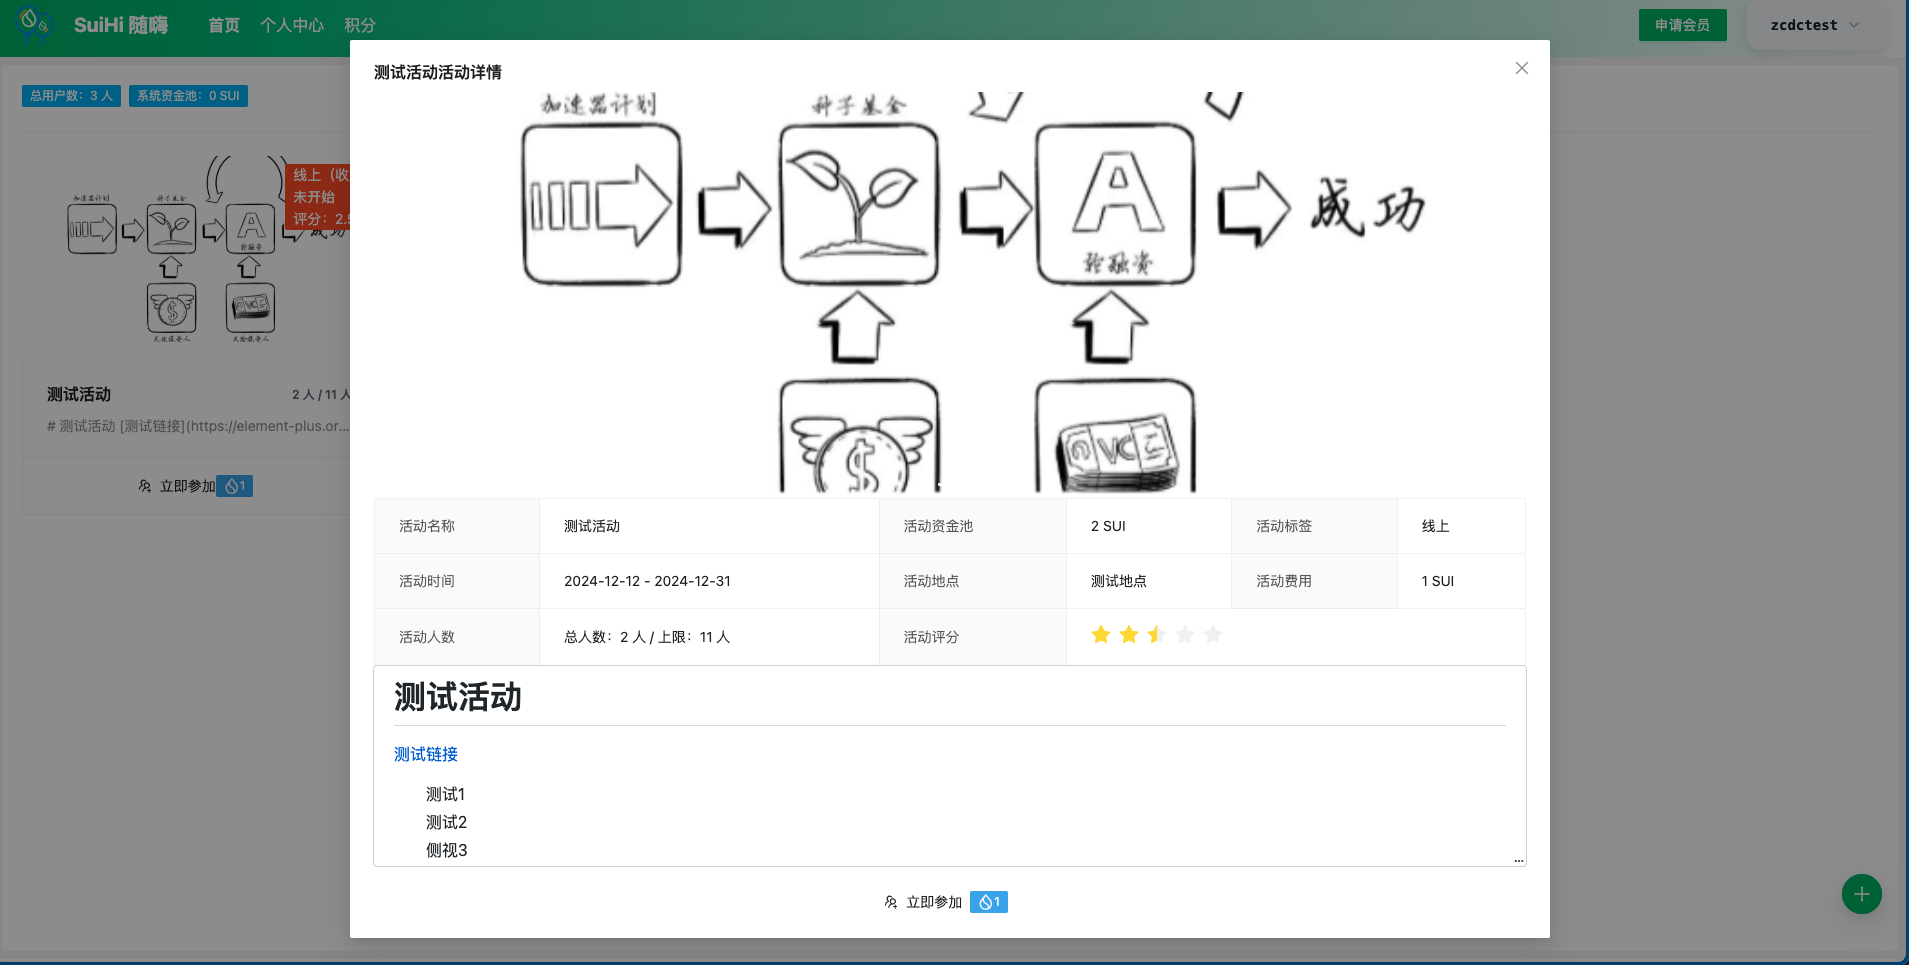This screenshot has width=1909, height=965.
Task: Set rating to the second star
Action: [1129, 635]
